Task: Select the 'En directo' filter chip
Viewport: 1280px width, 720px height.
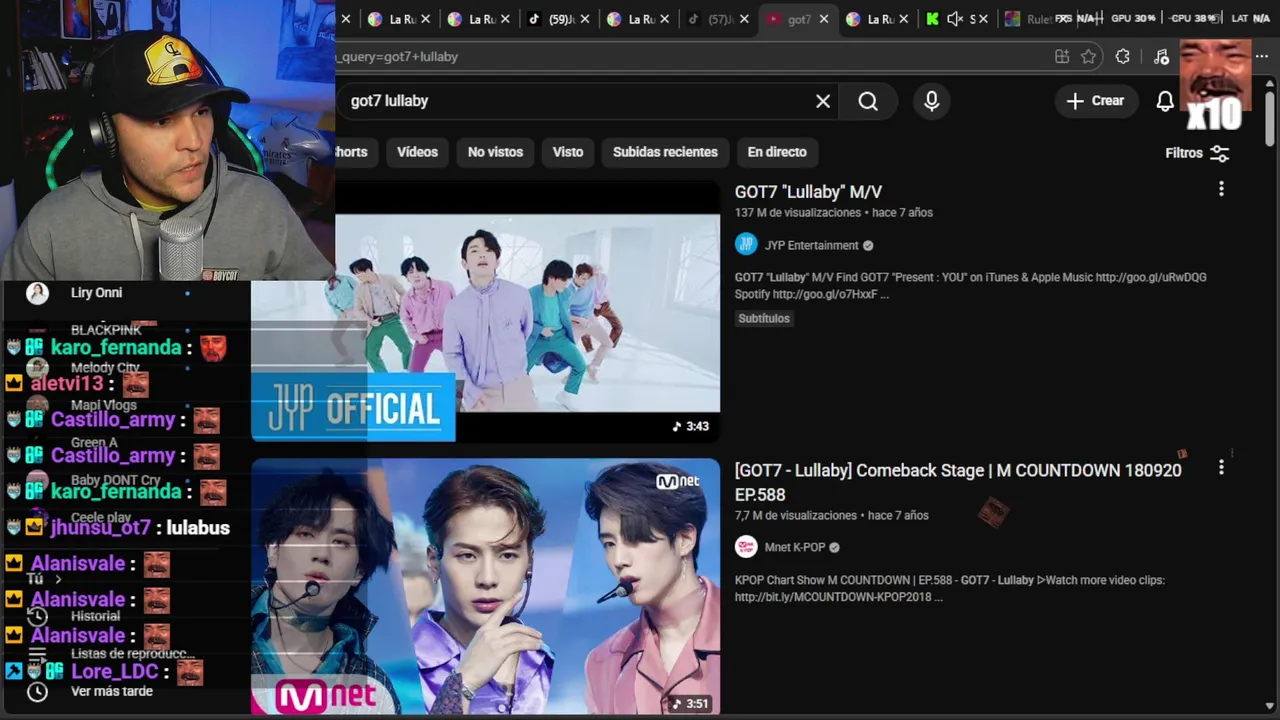Action: pos(777,152)
